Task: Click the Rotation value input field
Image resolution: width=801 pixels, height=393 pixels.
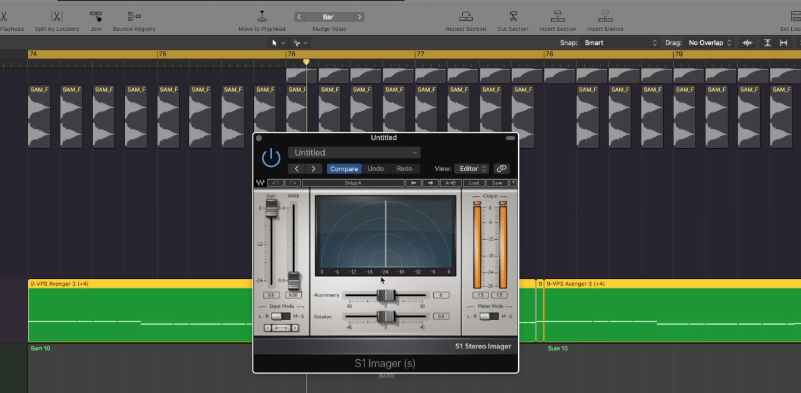Action: click(441, 317)
